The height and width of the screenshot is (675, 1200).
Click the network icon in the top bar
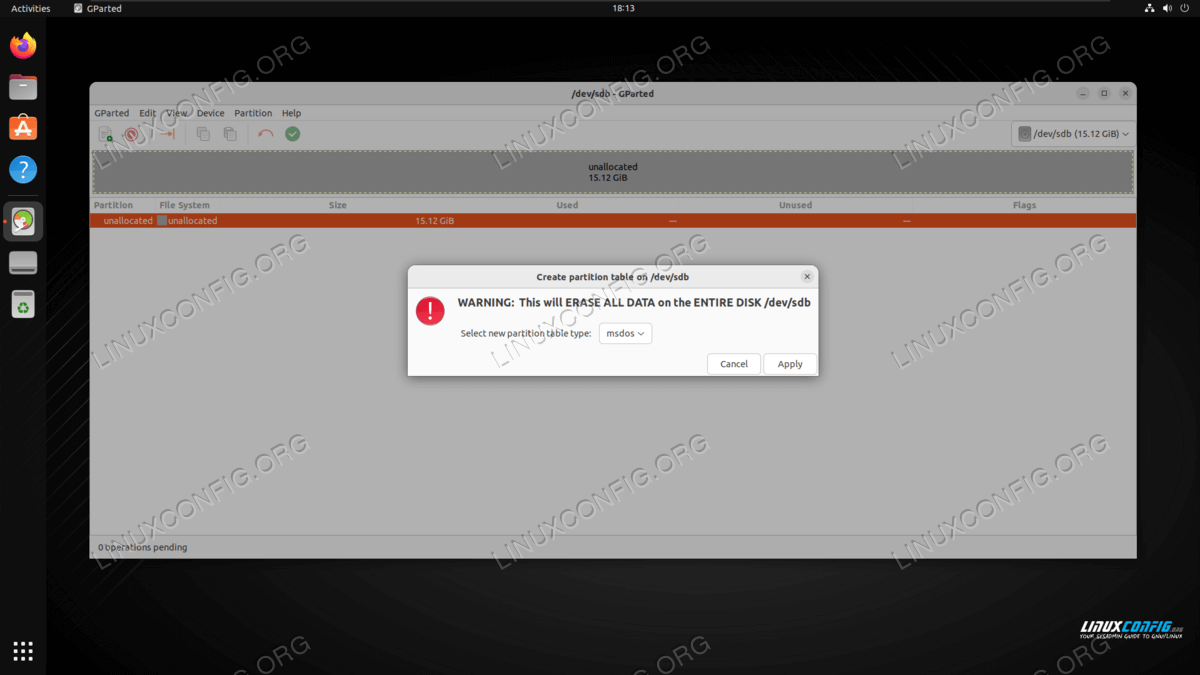tap(1150, 8)
